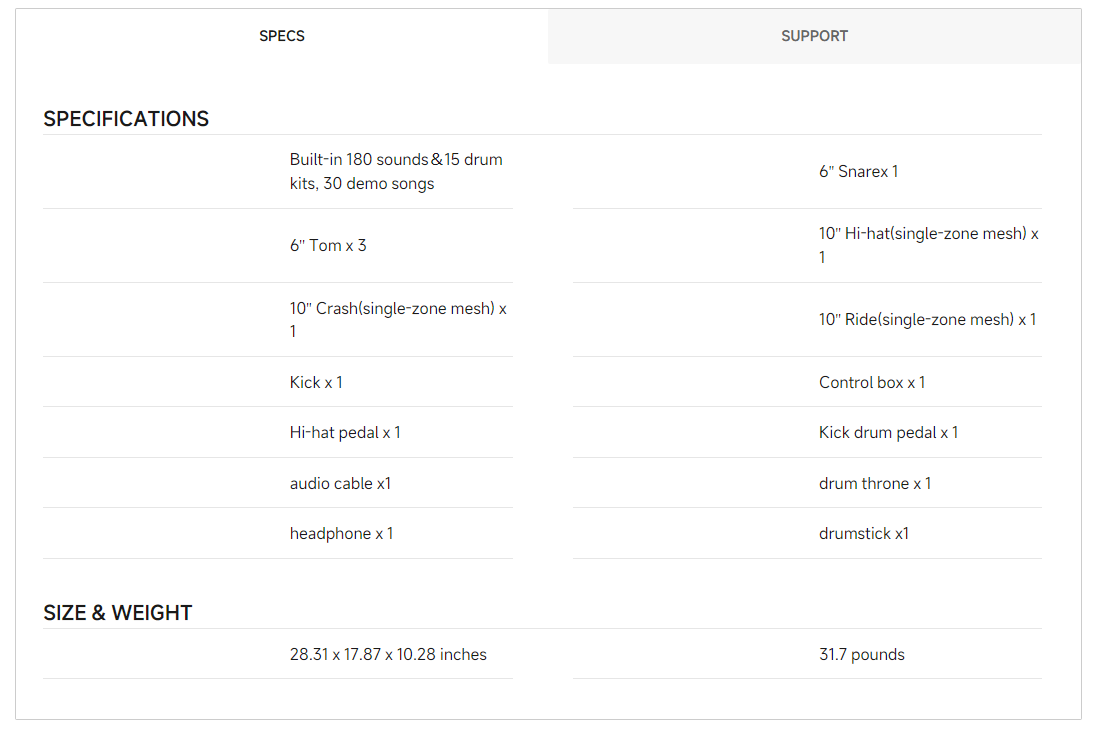
Task: Click the drumstick x1 entry
Action: pyautogui.click(x=863, y=534)
